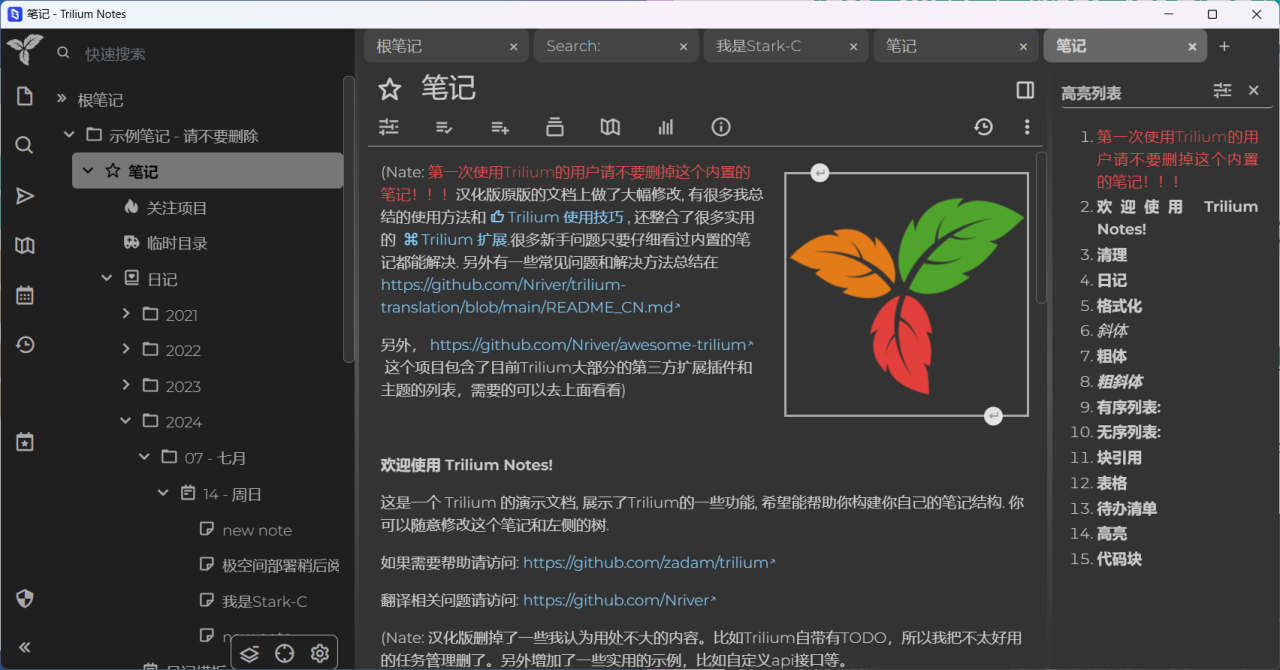Image resolution: width=1280 pixels, height=670 pixels.
Task: Toggle the right pane split view icon
Action: point(1024,89)
